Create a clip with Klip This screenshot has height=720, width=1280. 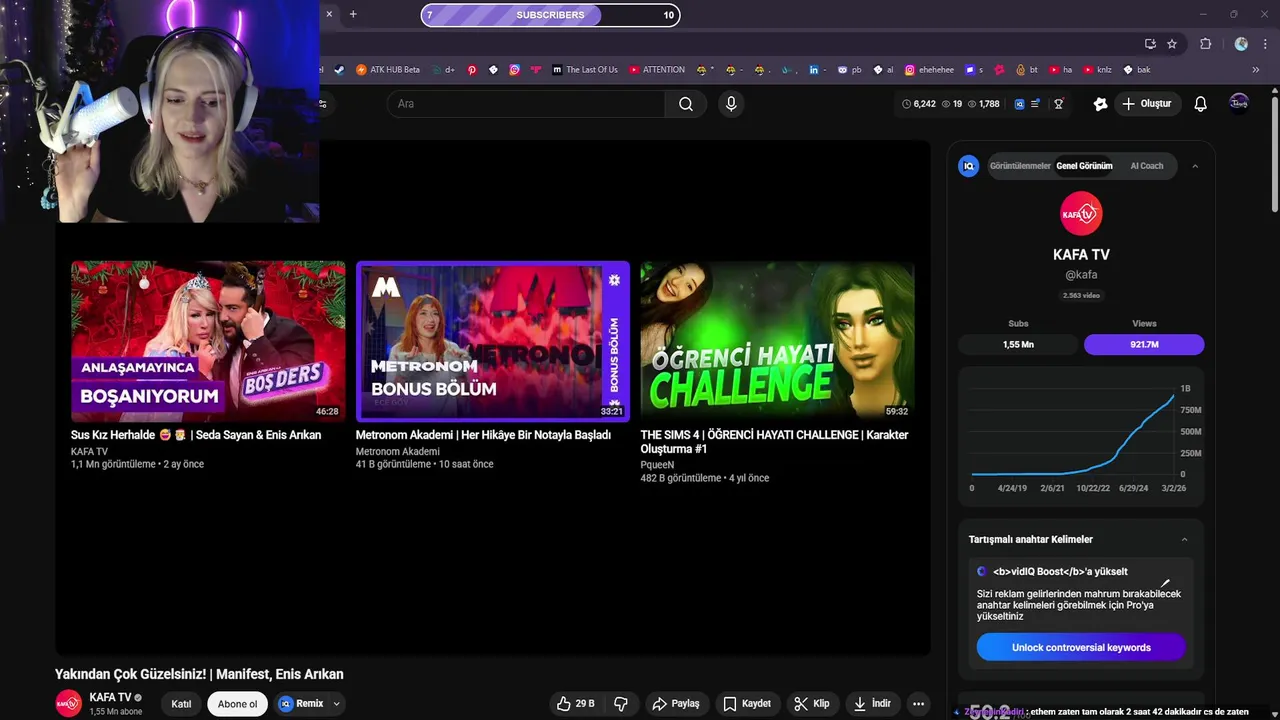[x=812, y=703]
